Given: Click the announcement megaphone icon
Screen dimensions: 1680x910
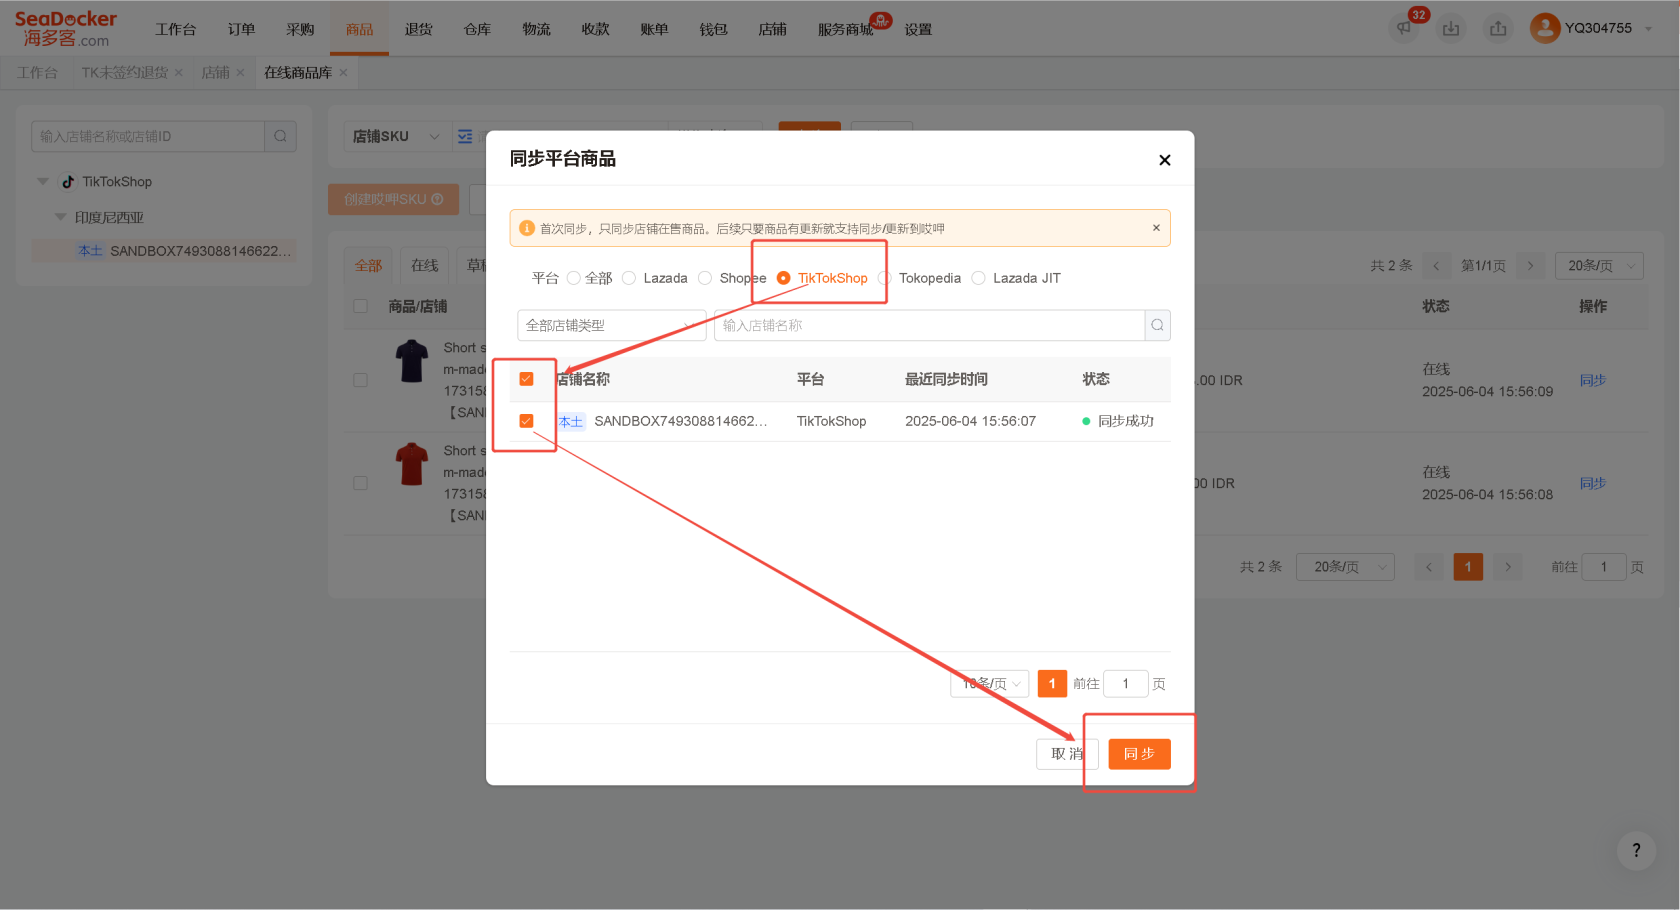Looking at the screenshot, I should (1404, 28).
